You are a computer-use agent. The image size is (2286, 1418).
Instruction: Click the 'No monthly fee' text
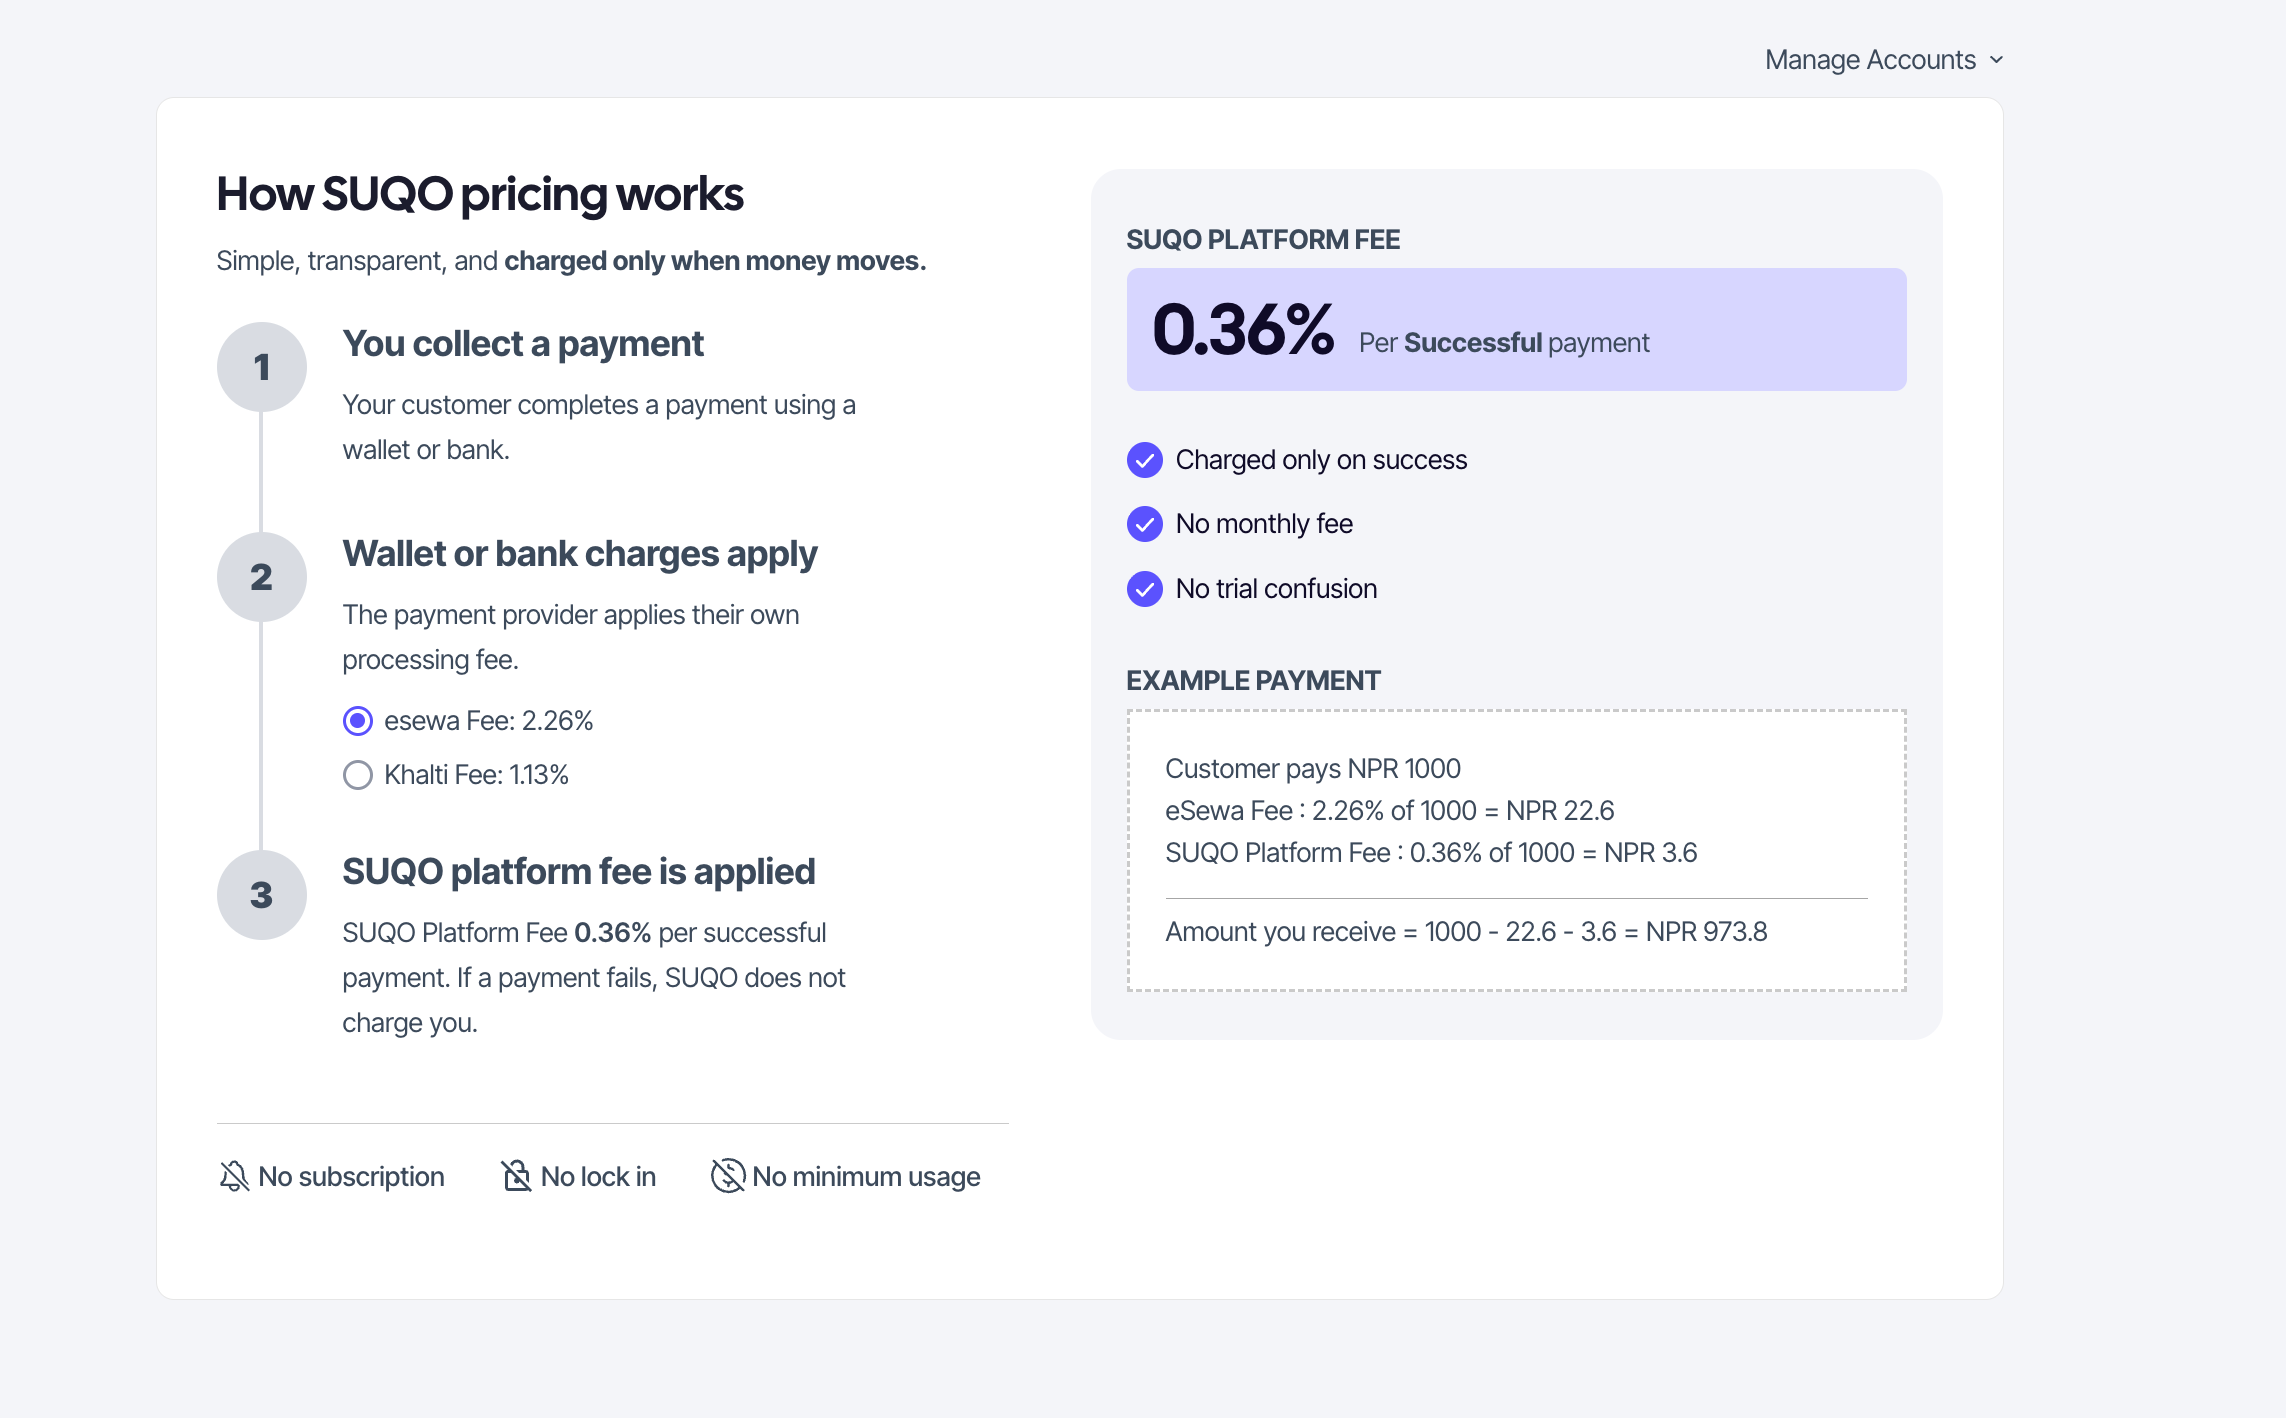click(1264, 524)
